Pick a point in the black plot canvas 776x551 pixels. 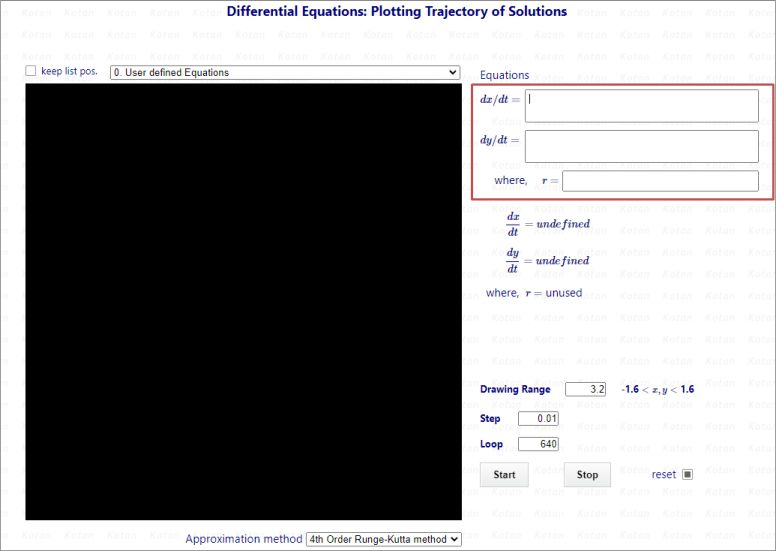[x=243, y=302]
